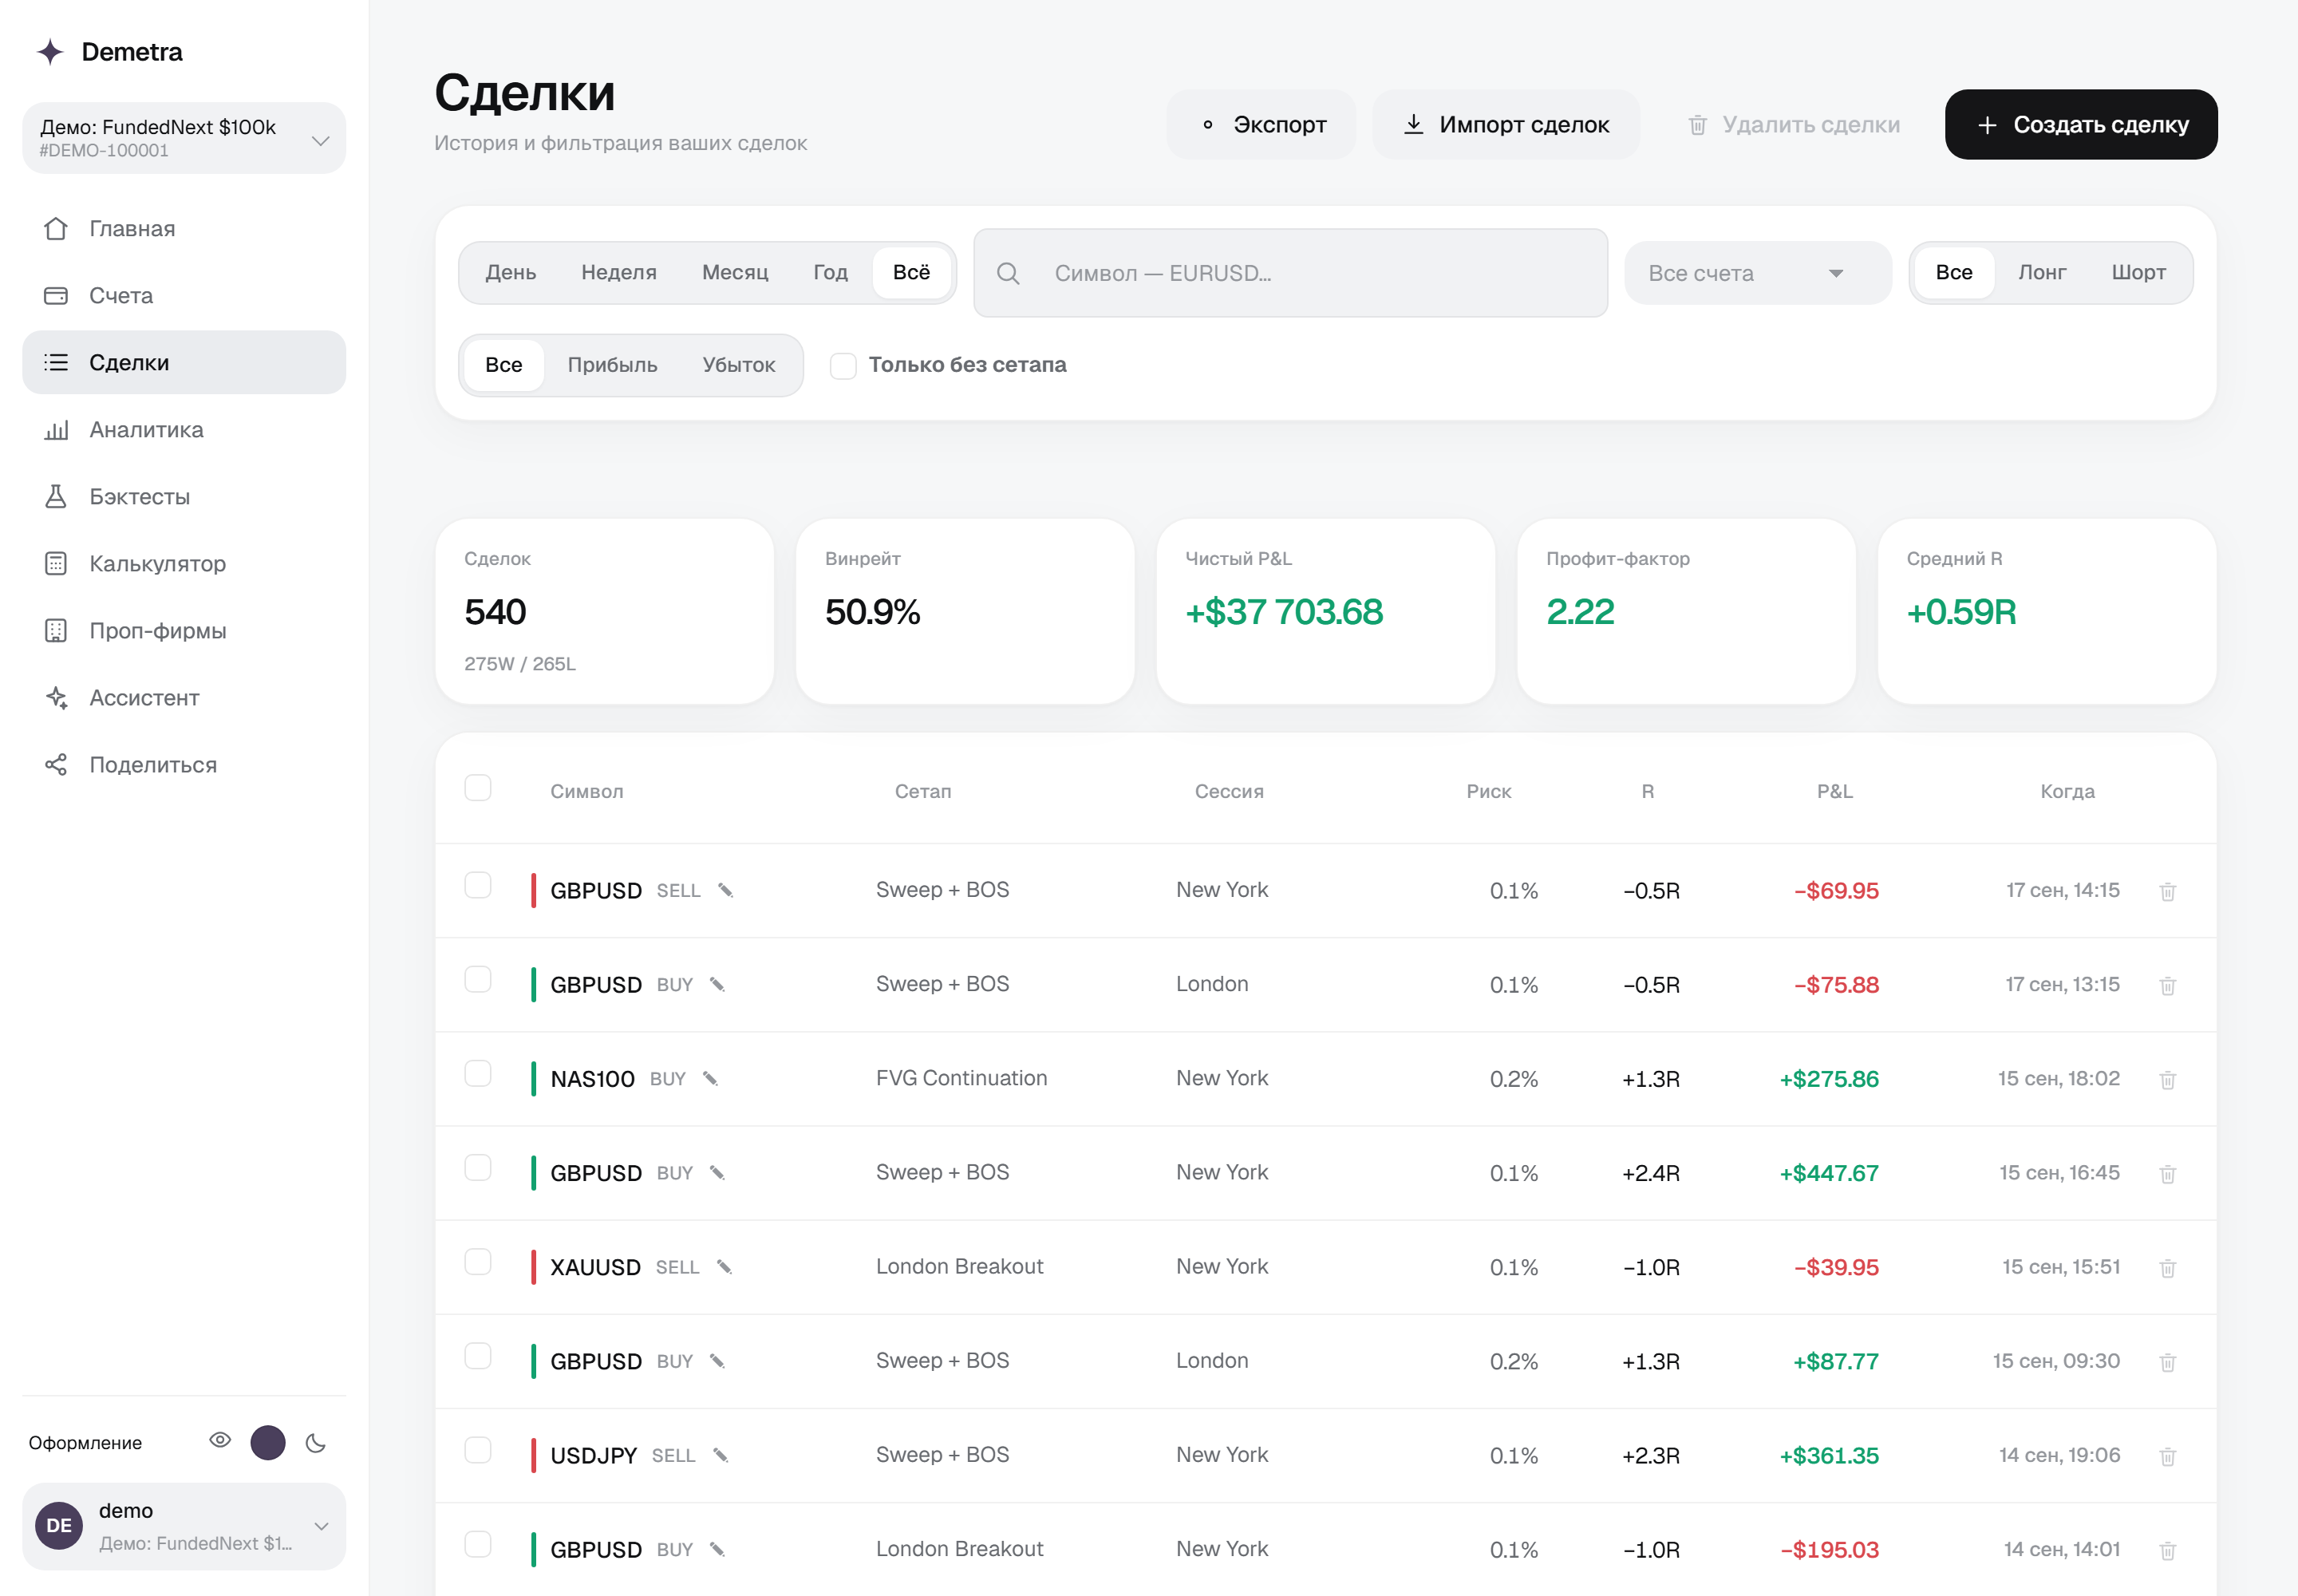Open the Сделки sidebar menu item
This screenshot has height=1596, width=2298.
(184, 363)
